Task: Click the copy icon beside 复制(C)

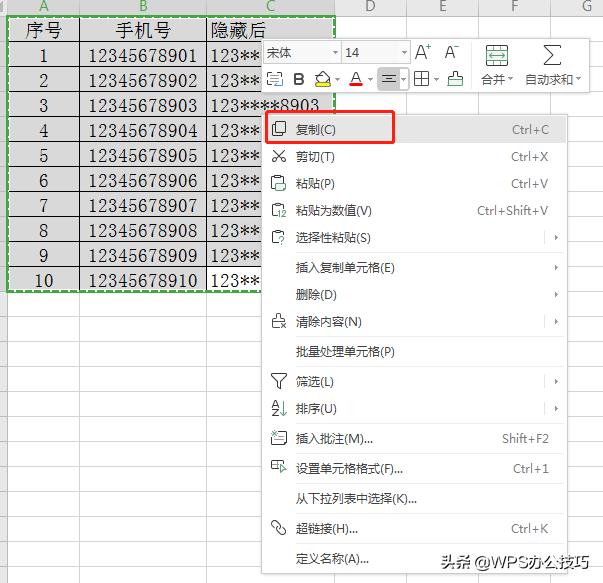Action: pyautogui.click(x=279, y=129)
